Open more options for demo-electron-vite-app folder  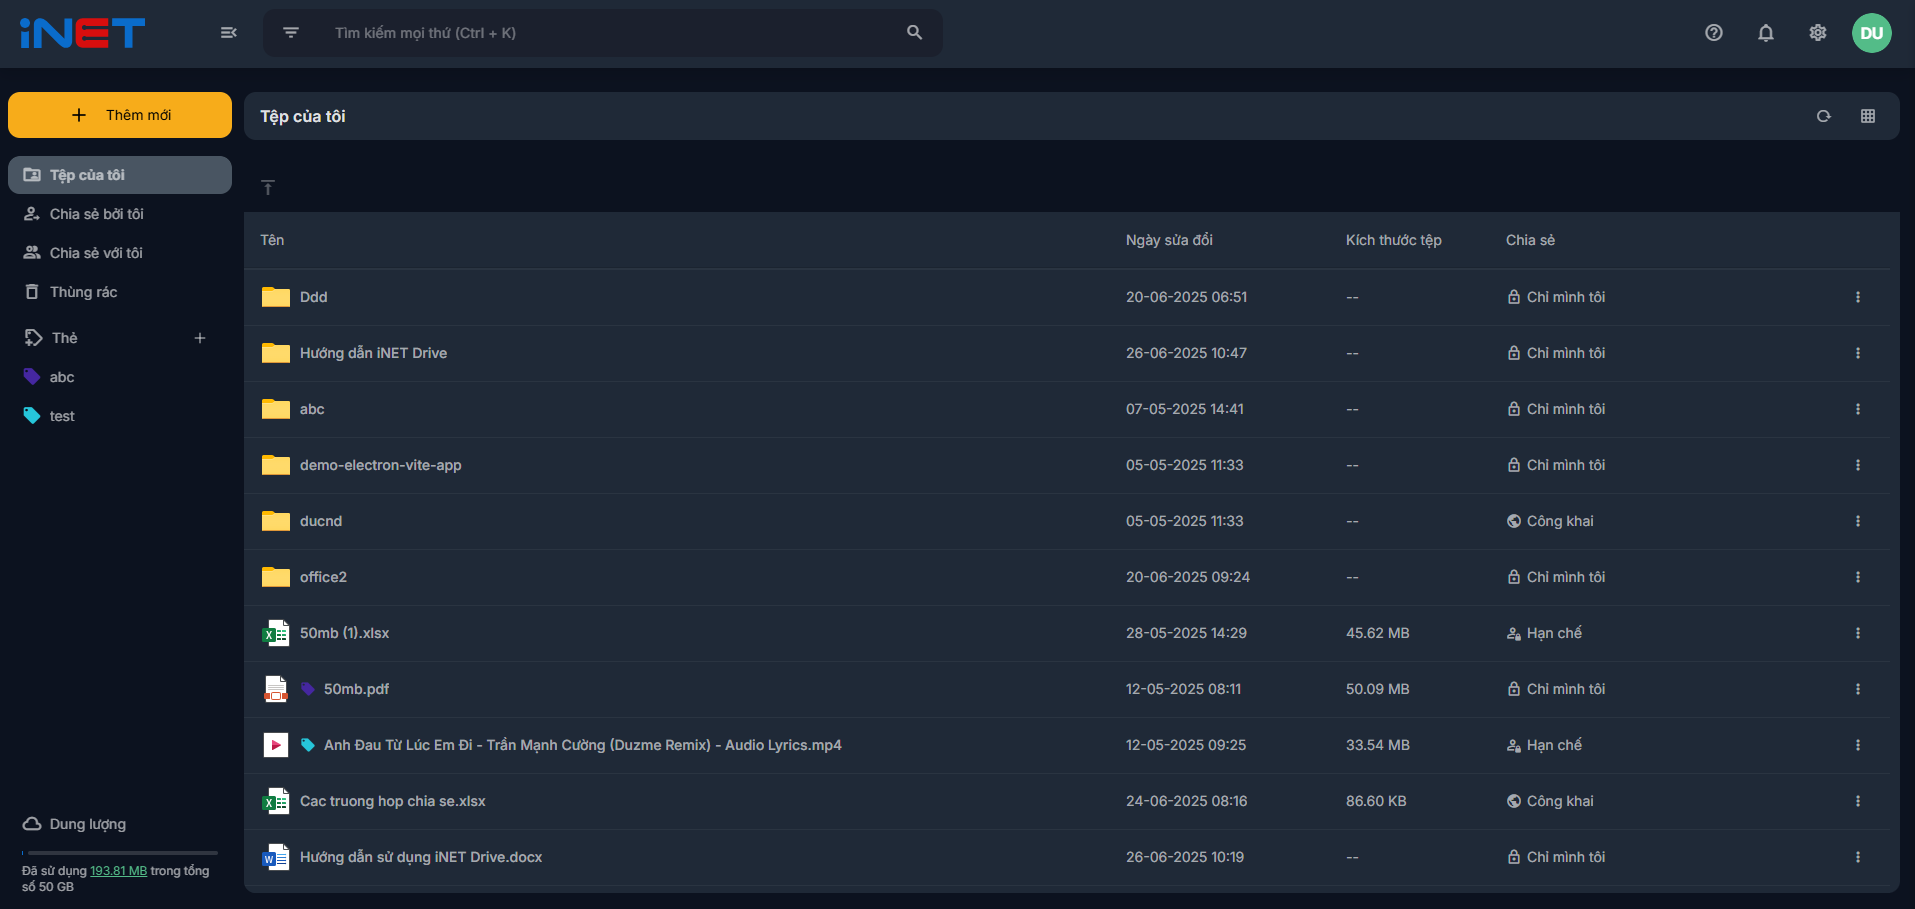point(1858,465)
